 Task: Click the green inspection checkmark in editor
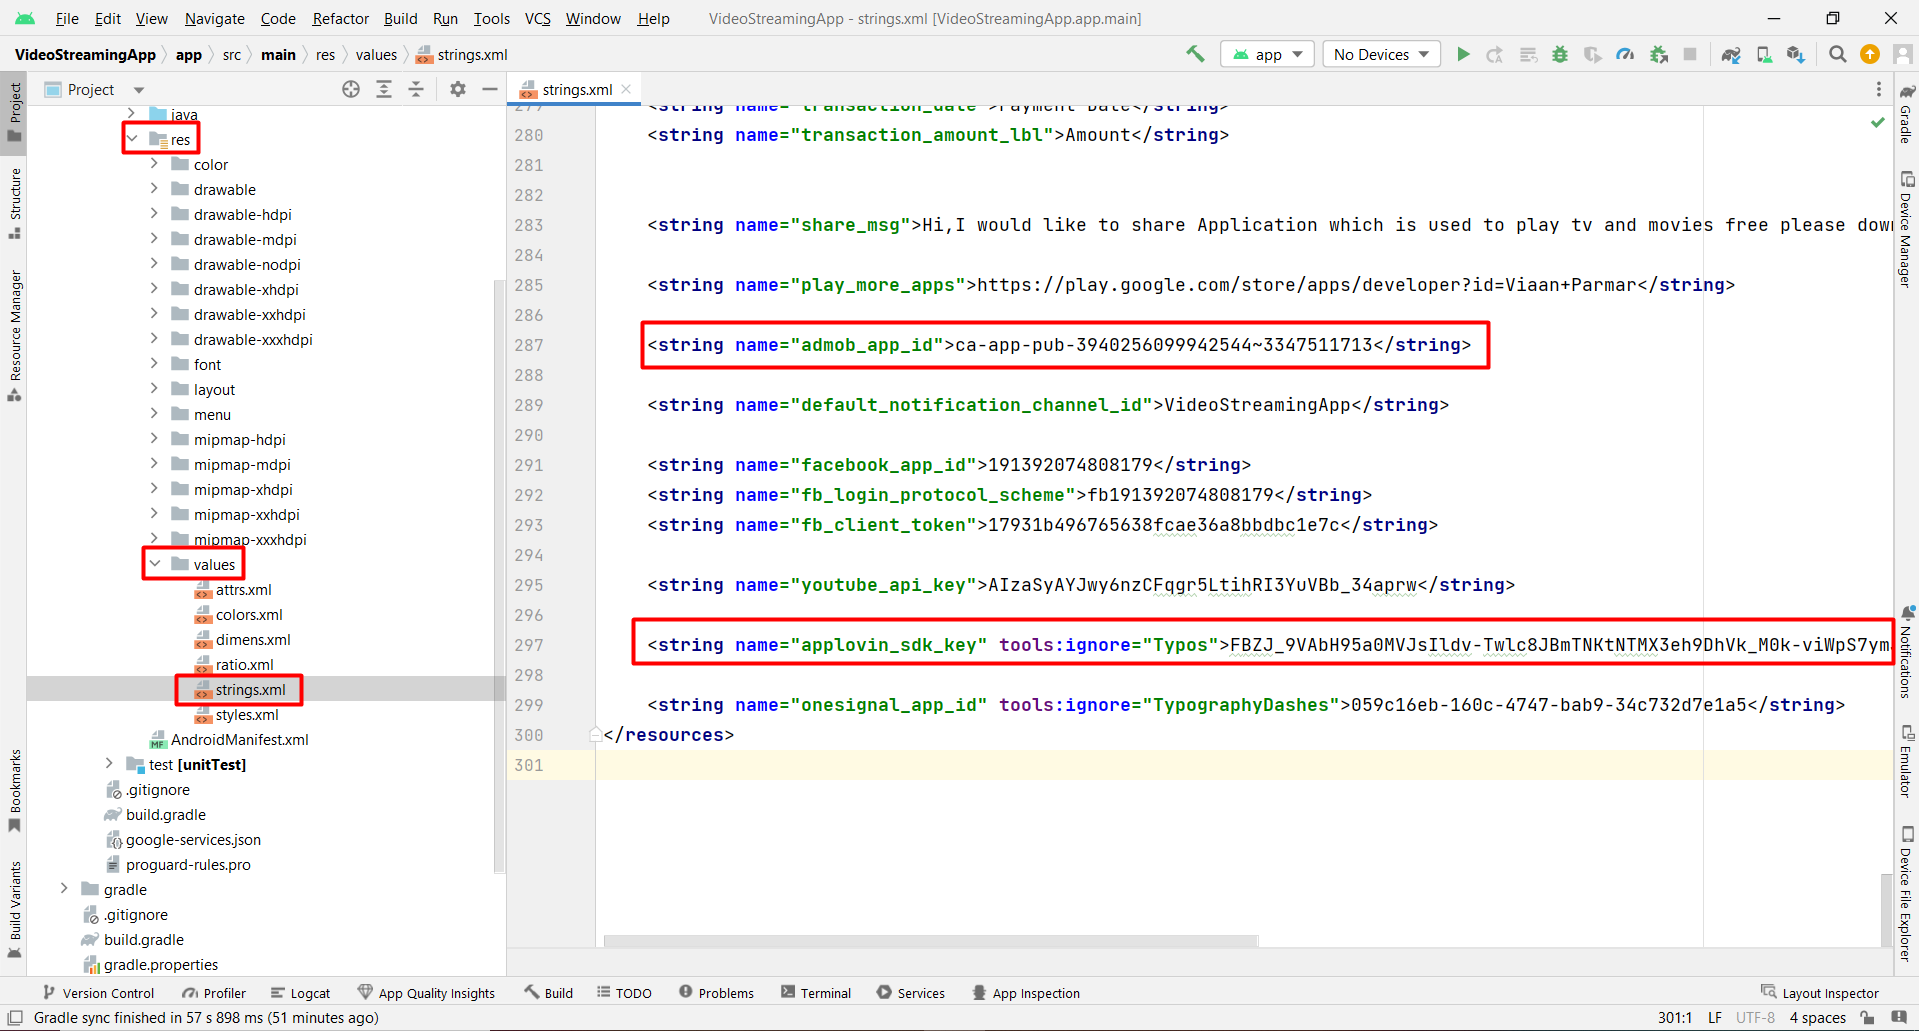pos(1877,122)
